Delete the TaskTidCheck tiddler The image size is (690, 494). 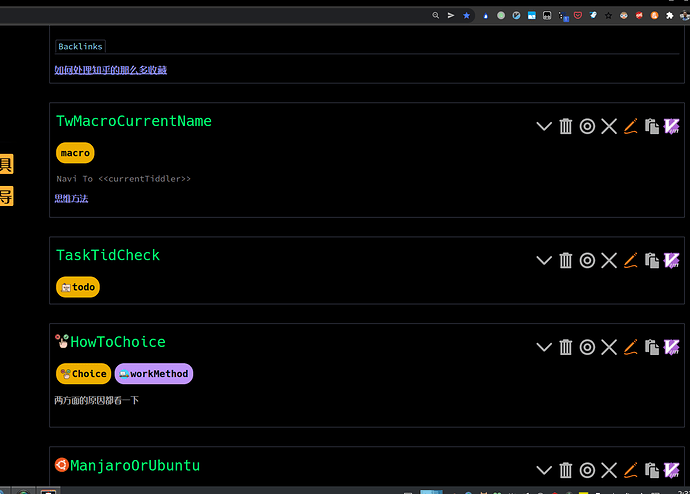[565, 260]
